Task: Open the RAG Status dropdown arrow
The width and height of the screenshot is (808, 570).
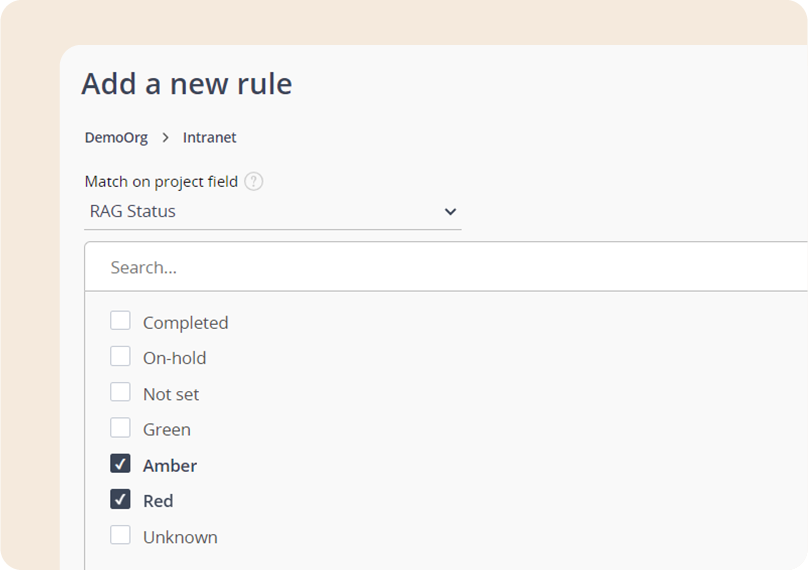Action: [450, 211]
